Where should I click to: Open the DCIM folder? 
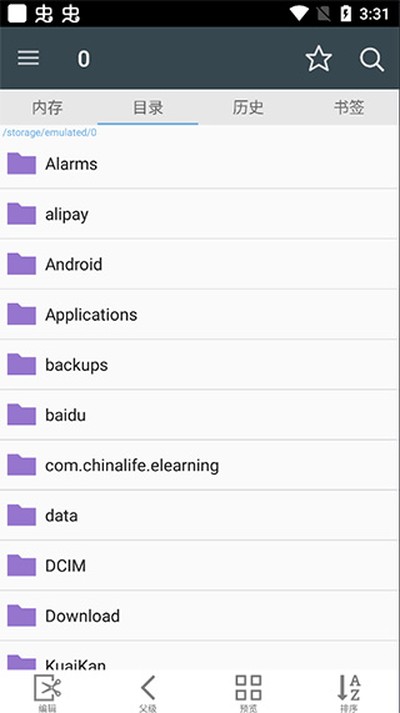pyautogui.click(x=200, y=566)
